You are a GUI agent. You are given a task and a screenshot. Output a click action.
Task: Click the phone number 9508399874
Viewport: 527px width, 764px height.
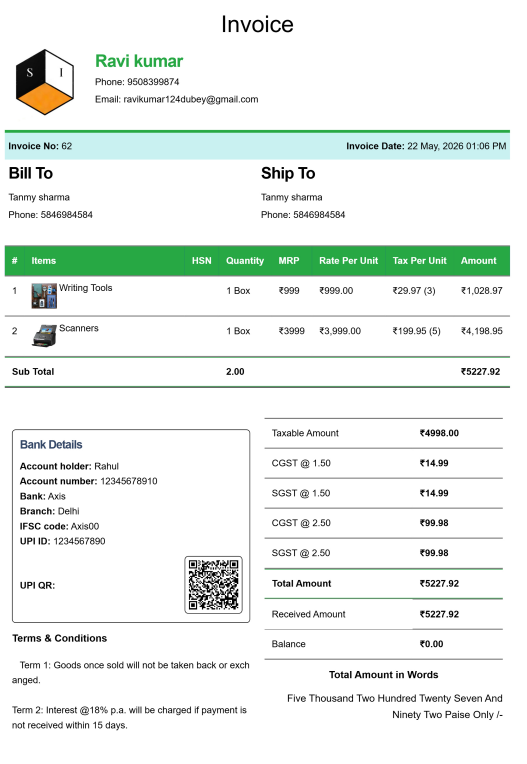pyautogui.click(x=153, y=82)
